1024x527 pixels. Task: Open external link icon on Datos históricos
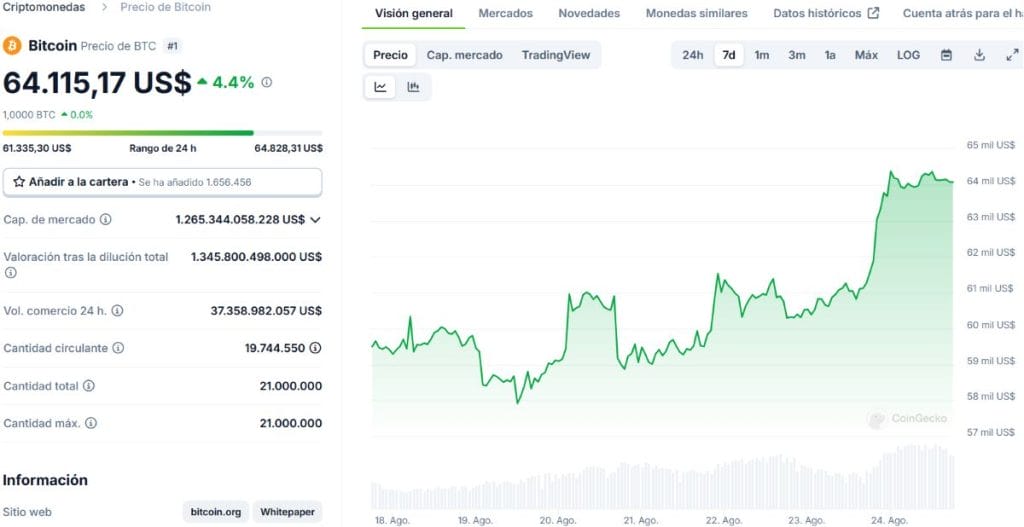pos(873,13)
